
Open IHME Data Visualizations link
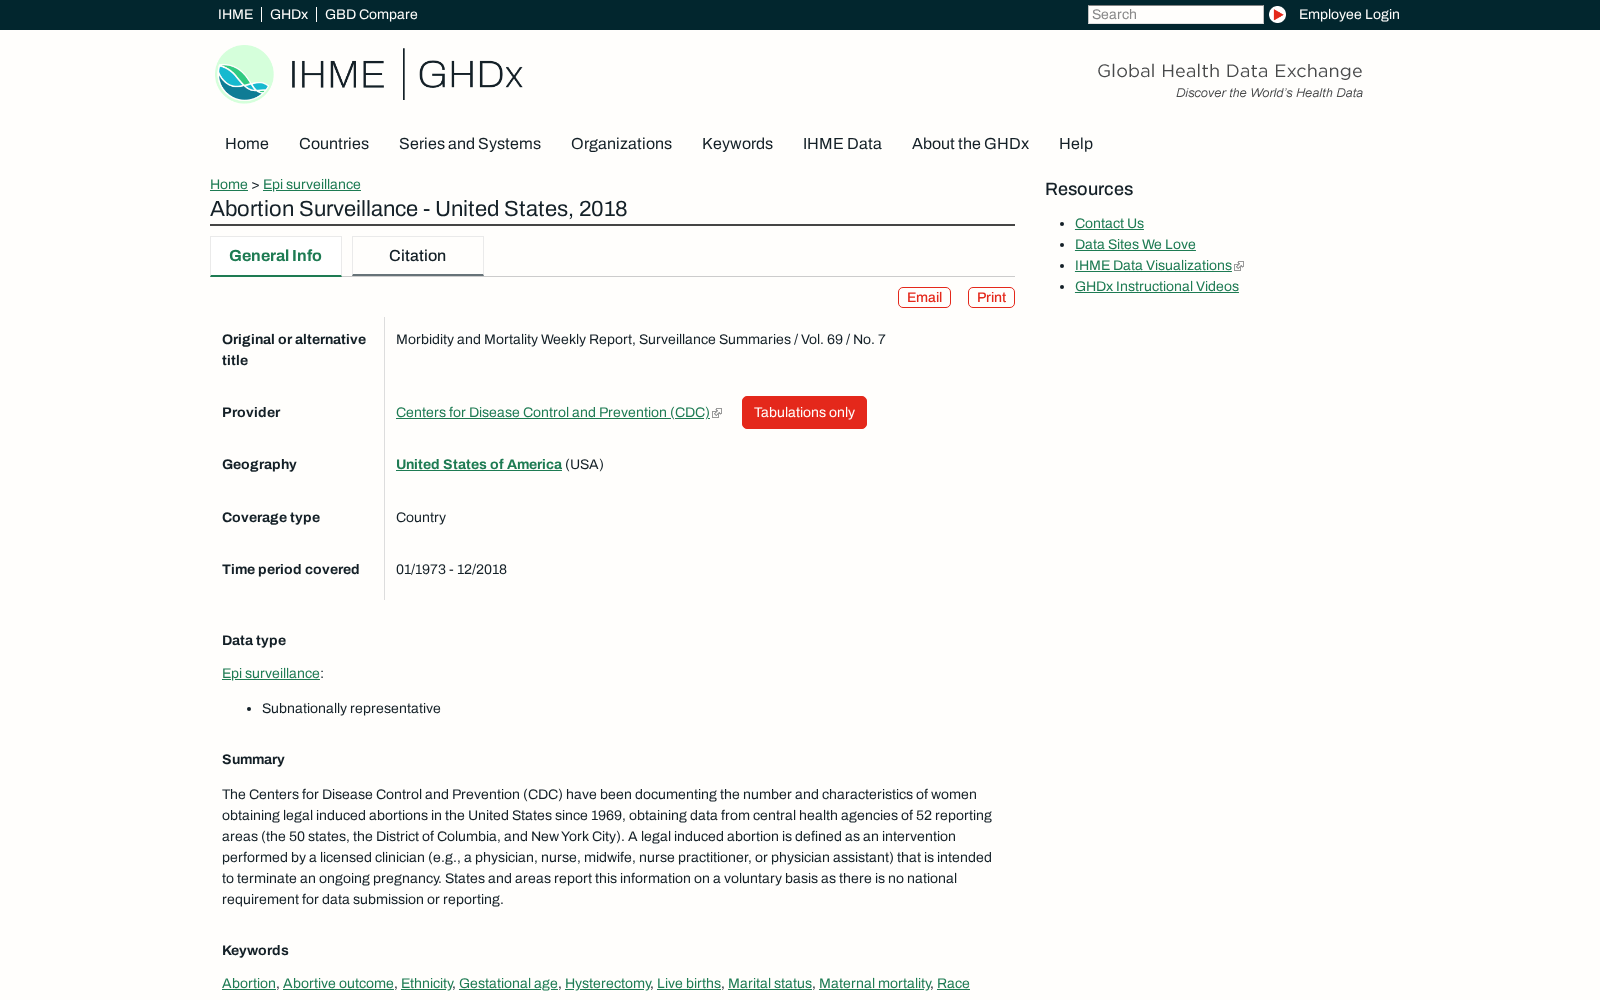(1153, 266)
